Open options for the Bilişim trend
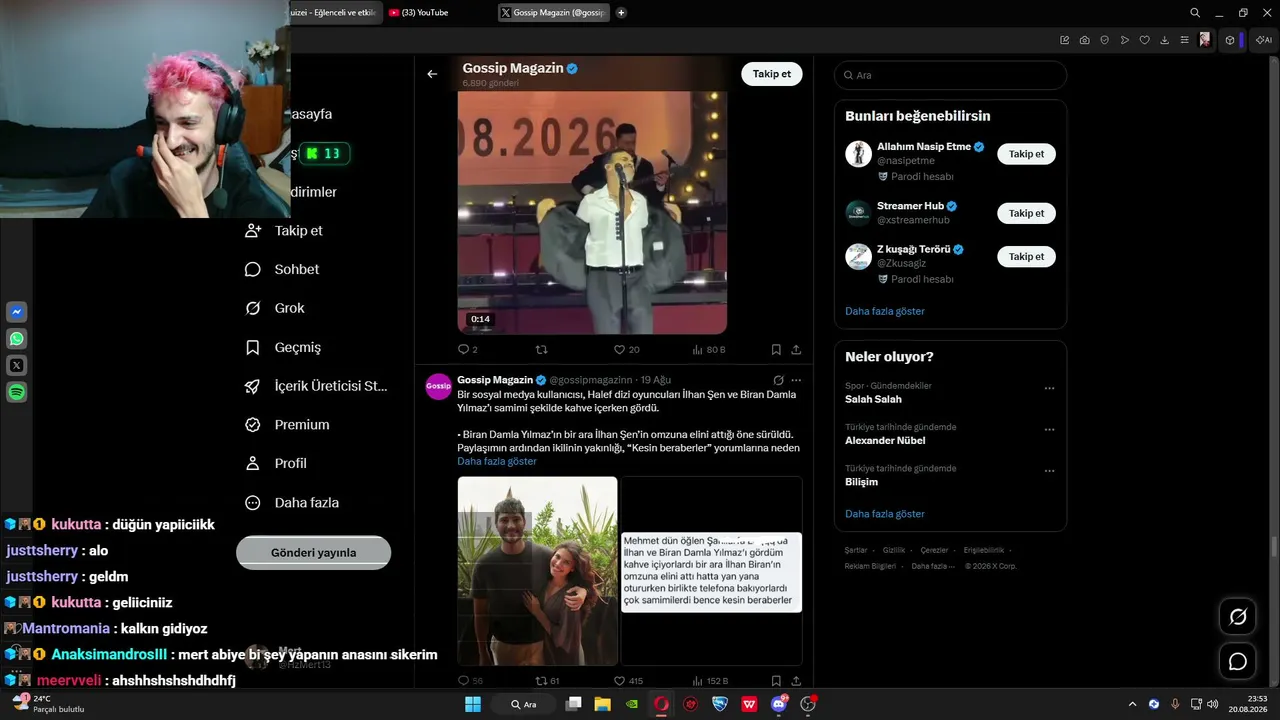This screenshot has width=1280, height=720. tap(1049, 471)
